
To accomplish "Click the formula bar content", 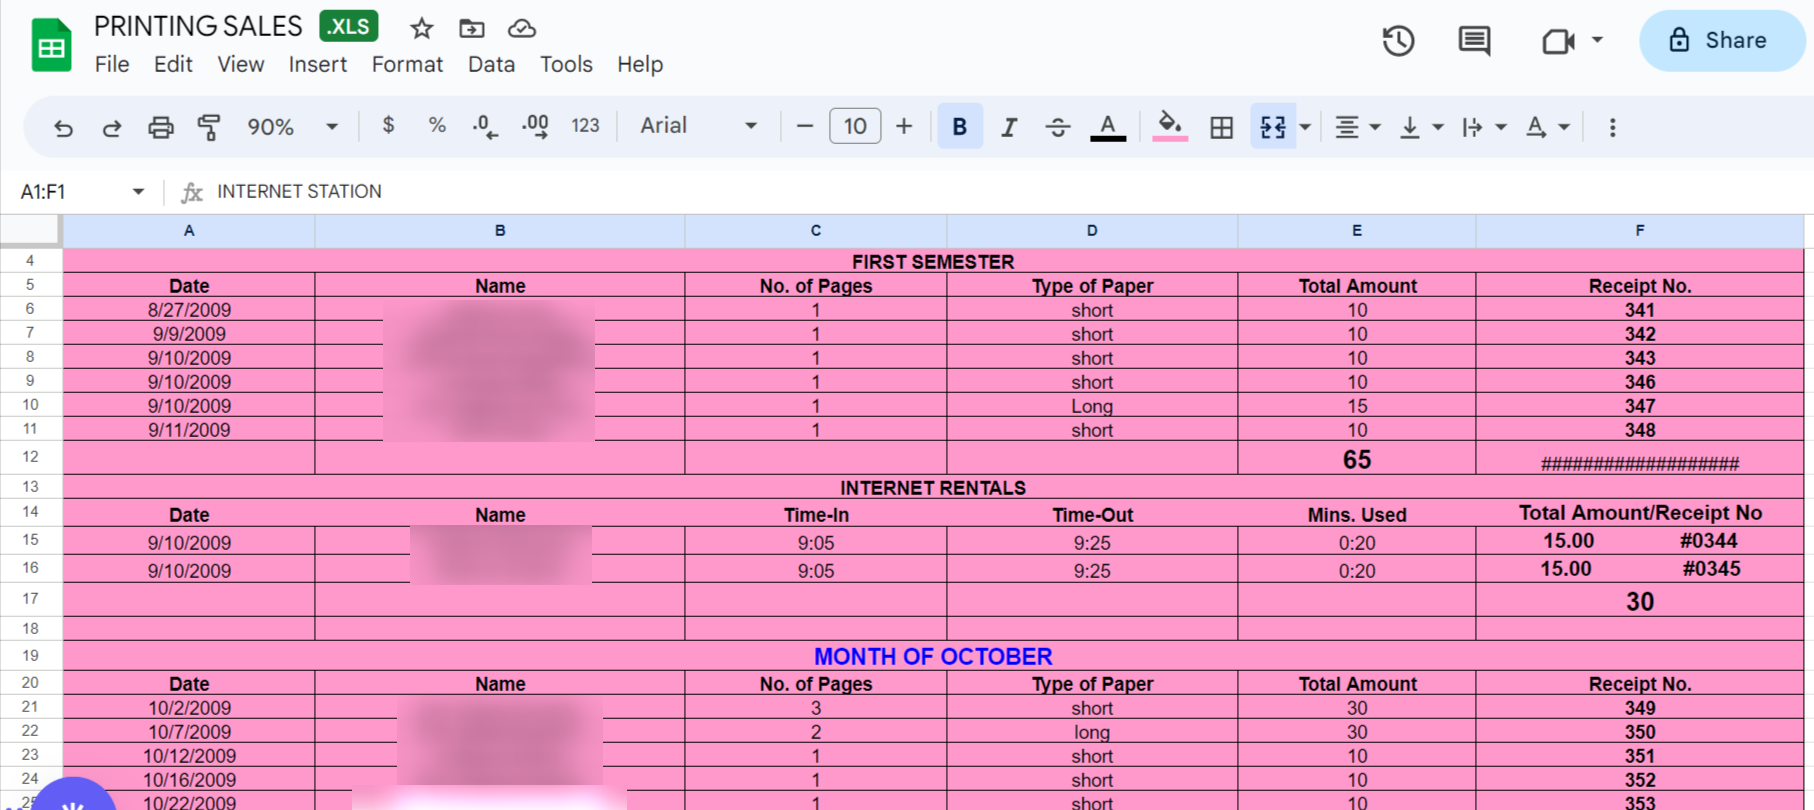I will tap(299, 191).
